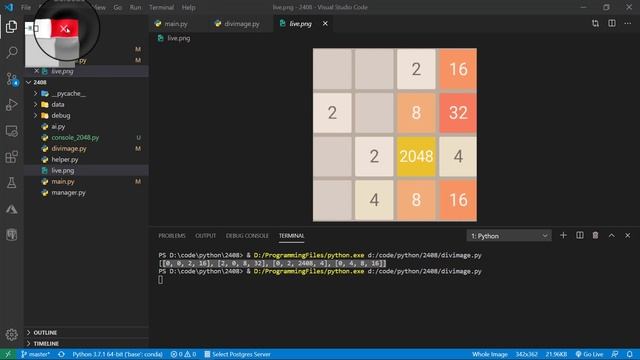The image size is (640, 360).
Task: Click live.png in the breadcrumb
Action: tap(178, 38)
